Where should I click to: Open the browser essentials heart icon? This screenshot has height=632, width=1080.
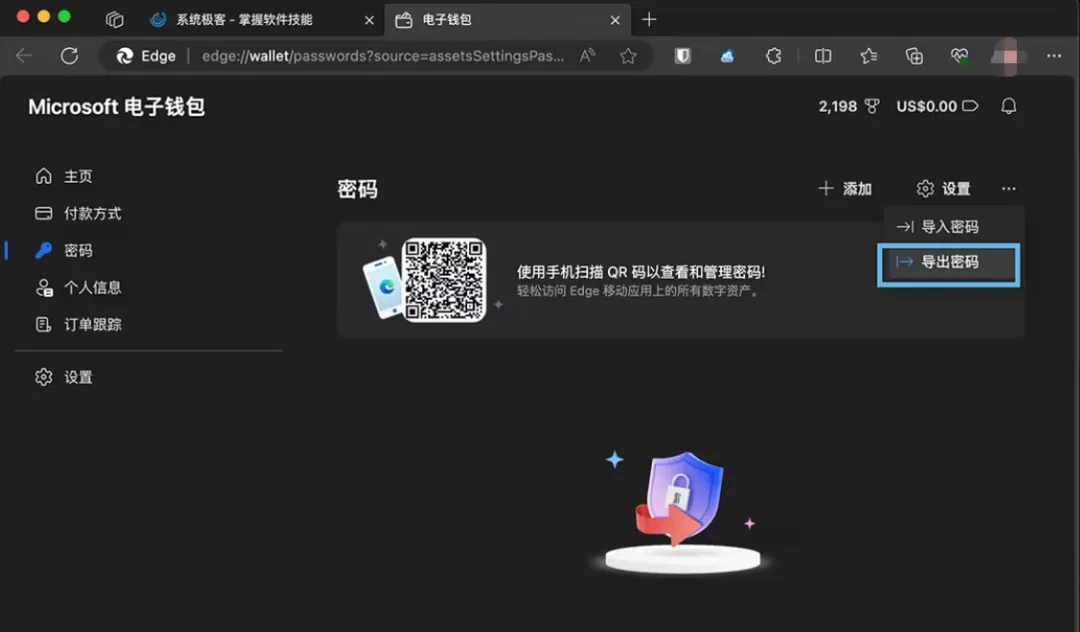point(959,56)
